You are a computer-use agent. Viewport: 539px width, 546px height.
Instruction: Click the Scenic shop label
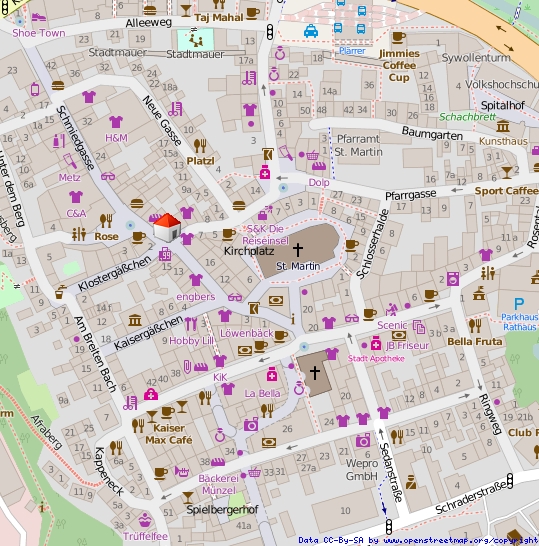[392, 325]
